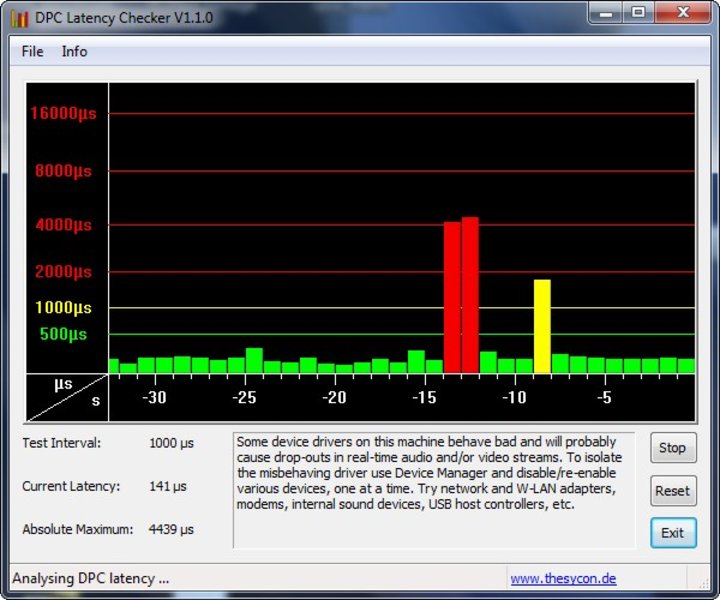Click the yellow 1000µs axis label
720x600 pixels.
pyautogui.click(x=63, y=307)
